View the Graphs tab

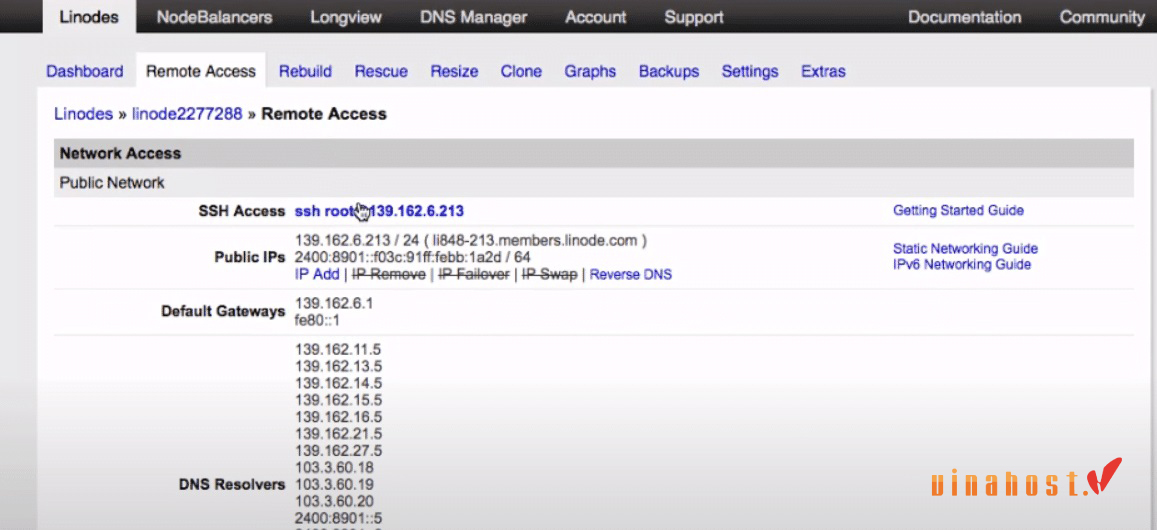pyautogui.click(x=590, y=71)
